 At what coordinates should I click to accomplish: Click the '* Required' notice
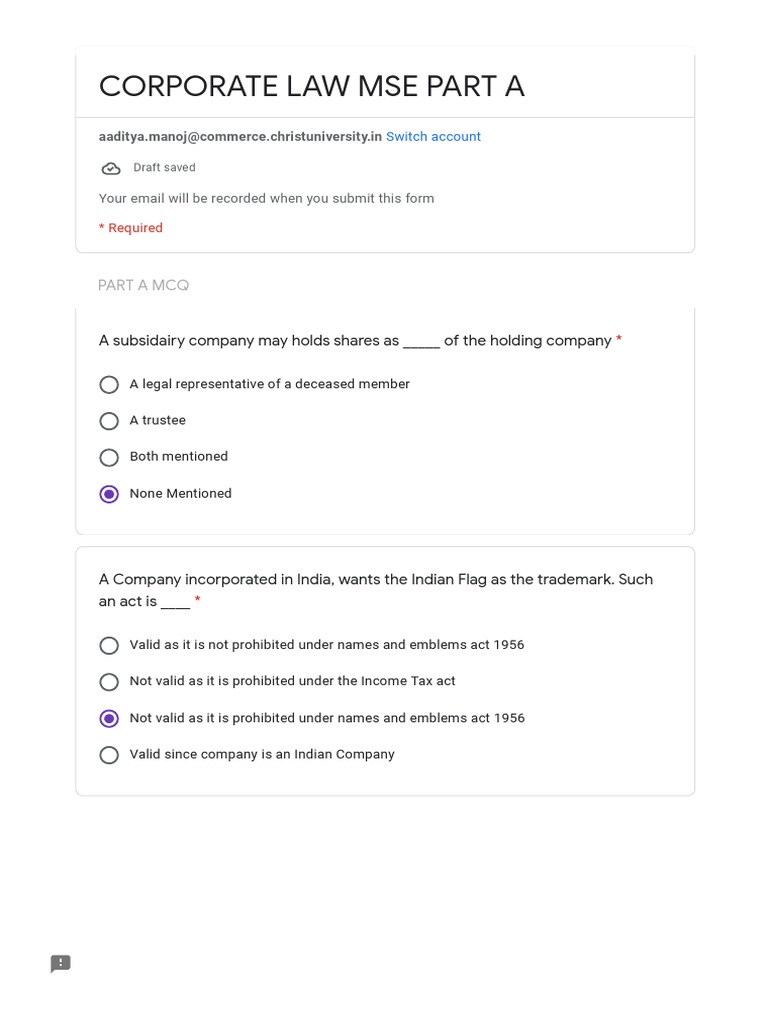pos(131,228)
